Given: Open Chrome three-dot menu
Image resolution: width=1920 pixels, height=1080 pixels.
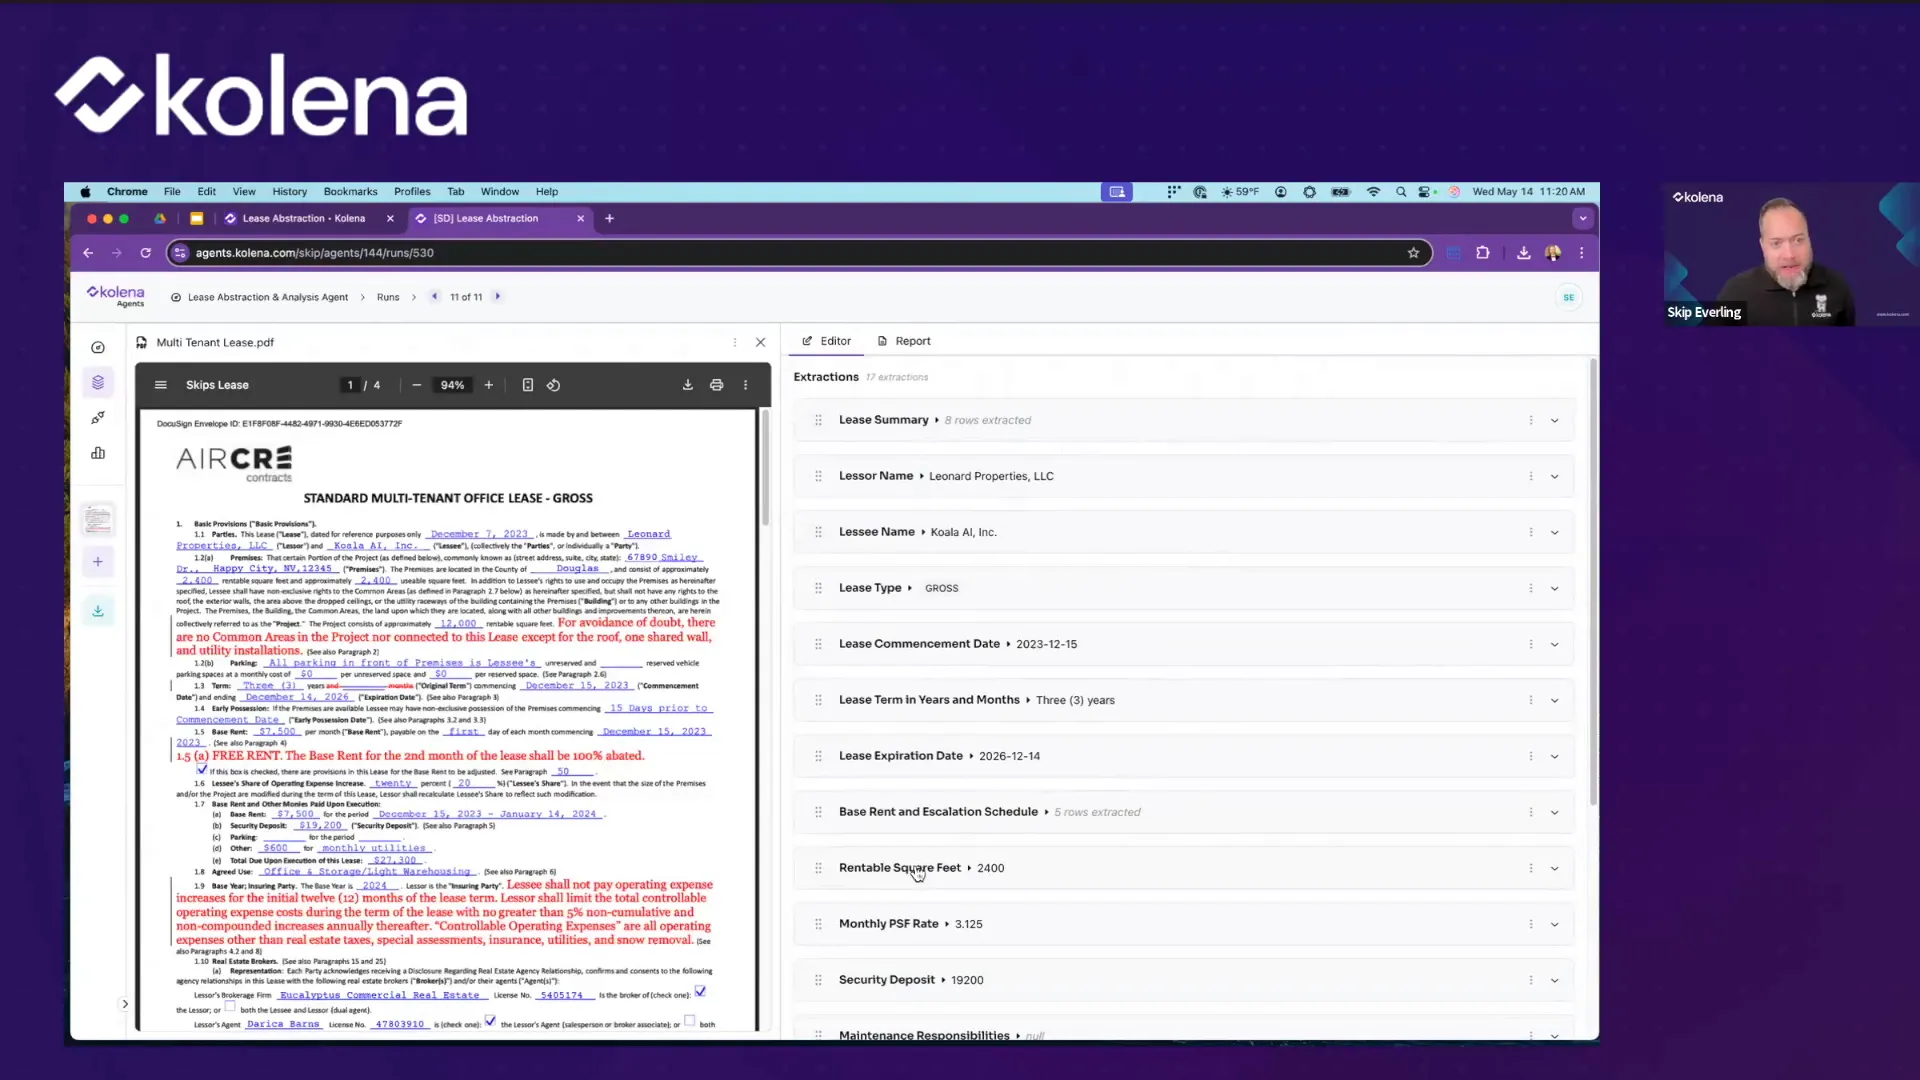Looking at the screenshot, I should [1582, 253].
